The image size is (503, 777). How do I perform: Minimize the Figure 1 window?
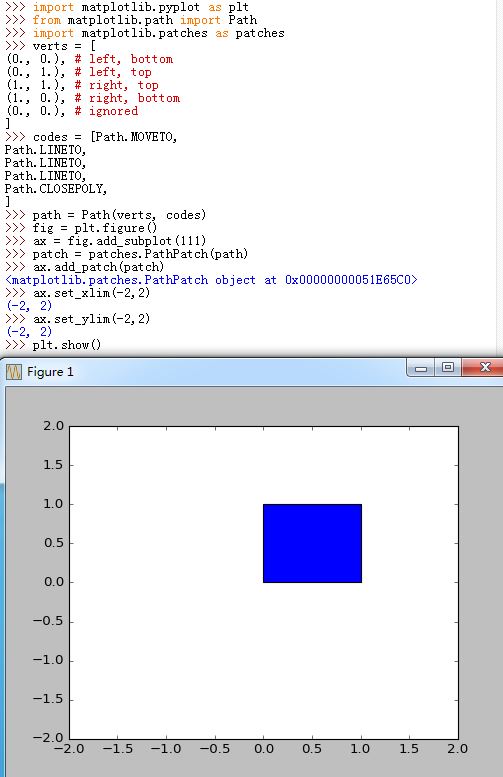(x=421, y=368)
